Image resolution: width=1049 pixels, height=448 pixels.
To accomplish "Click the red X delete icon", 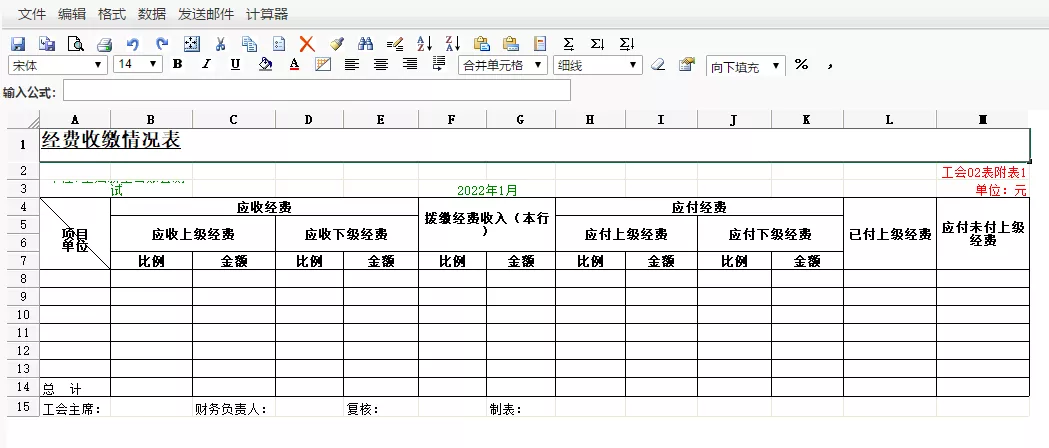I will point(307,44).
